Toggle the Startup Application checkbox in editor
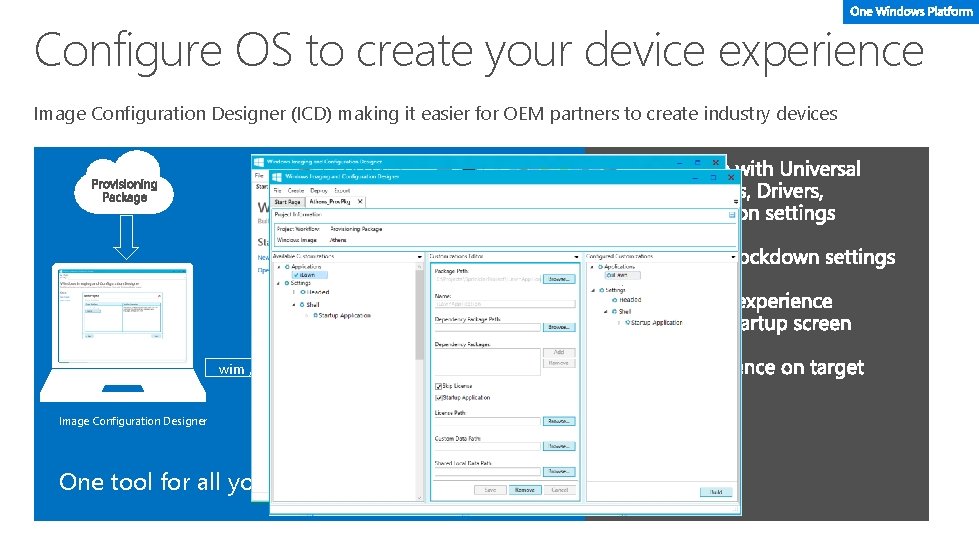Viewport: 979px width, 551px height. click(438, 397)
